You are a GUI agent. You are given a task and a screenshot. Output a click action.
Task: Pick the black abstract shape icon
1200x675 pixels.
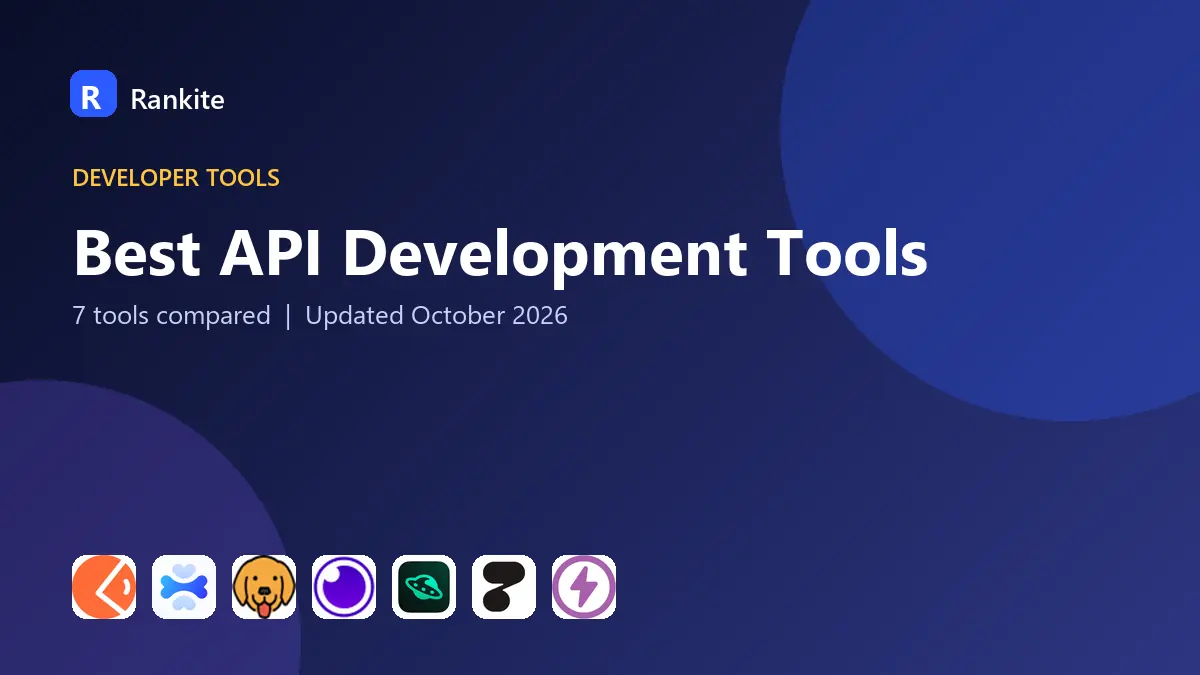[x=504, y=587]
